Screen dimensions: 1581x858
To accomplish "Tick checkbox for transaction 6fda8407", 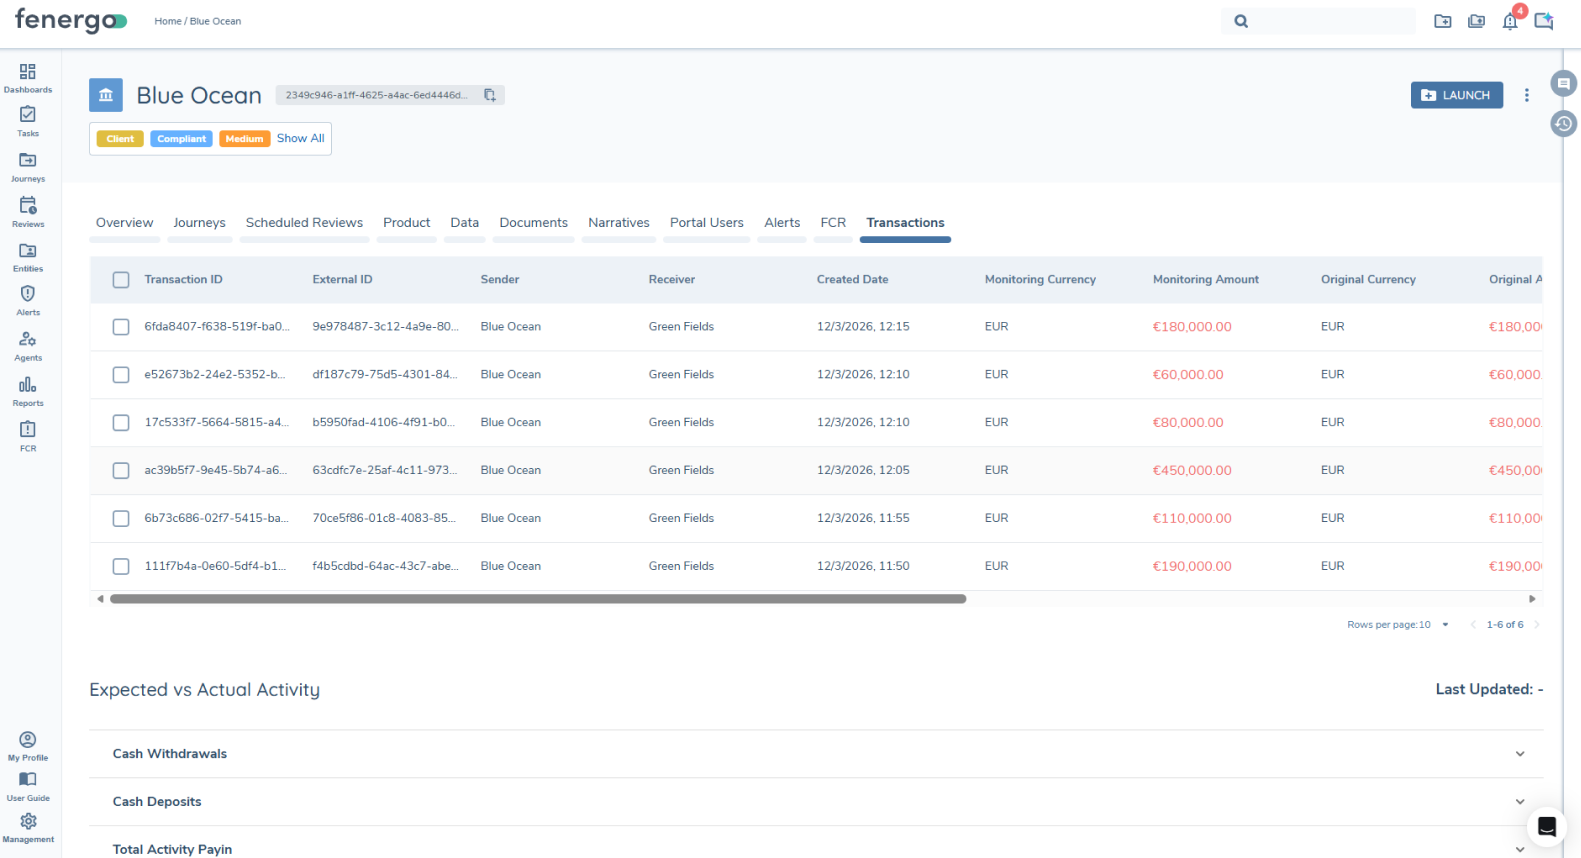I will [121, 327].
